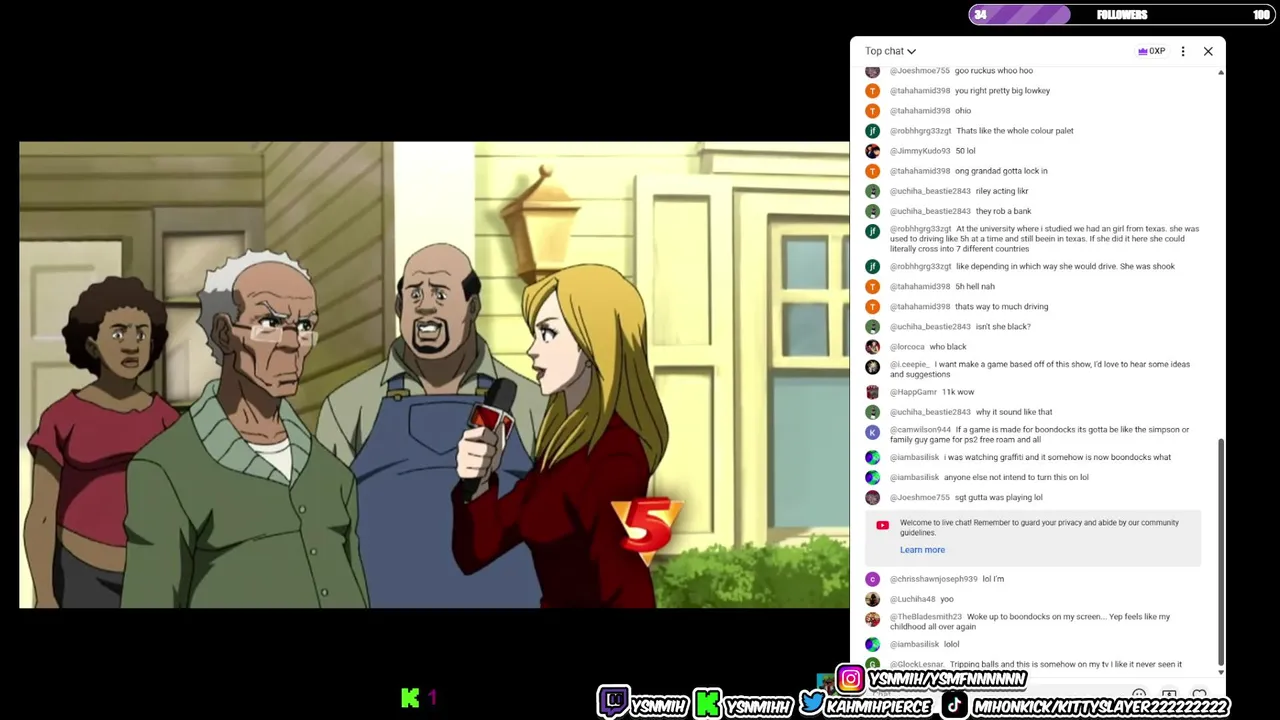Open the chat three-dot options menu

[x=1183, y=51]
